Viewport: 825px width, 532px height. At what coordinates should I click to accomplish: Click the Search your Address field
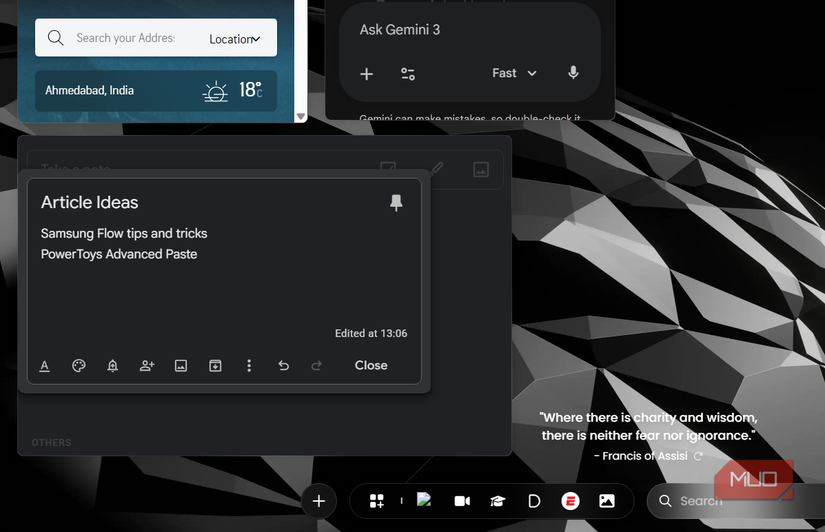[126, 38]
